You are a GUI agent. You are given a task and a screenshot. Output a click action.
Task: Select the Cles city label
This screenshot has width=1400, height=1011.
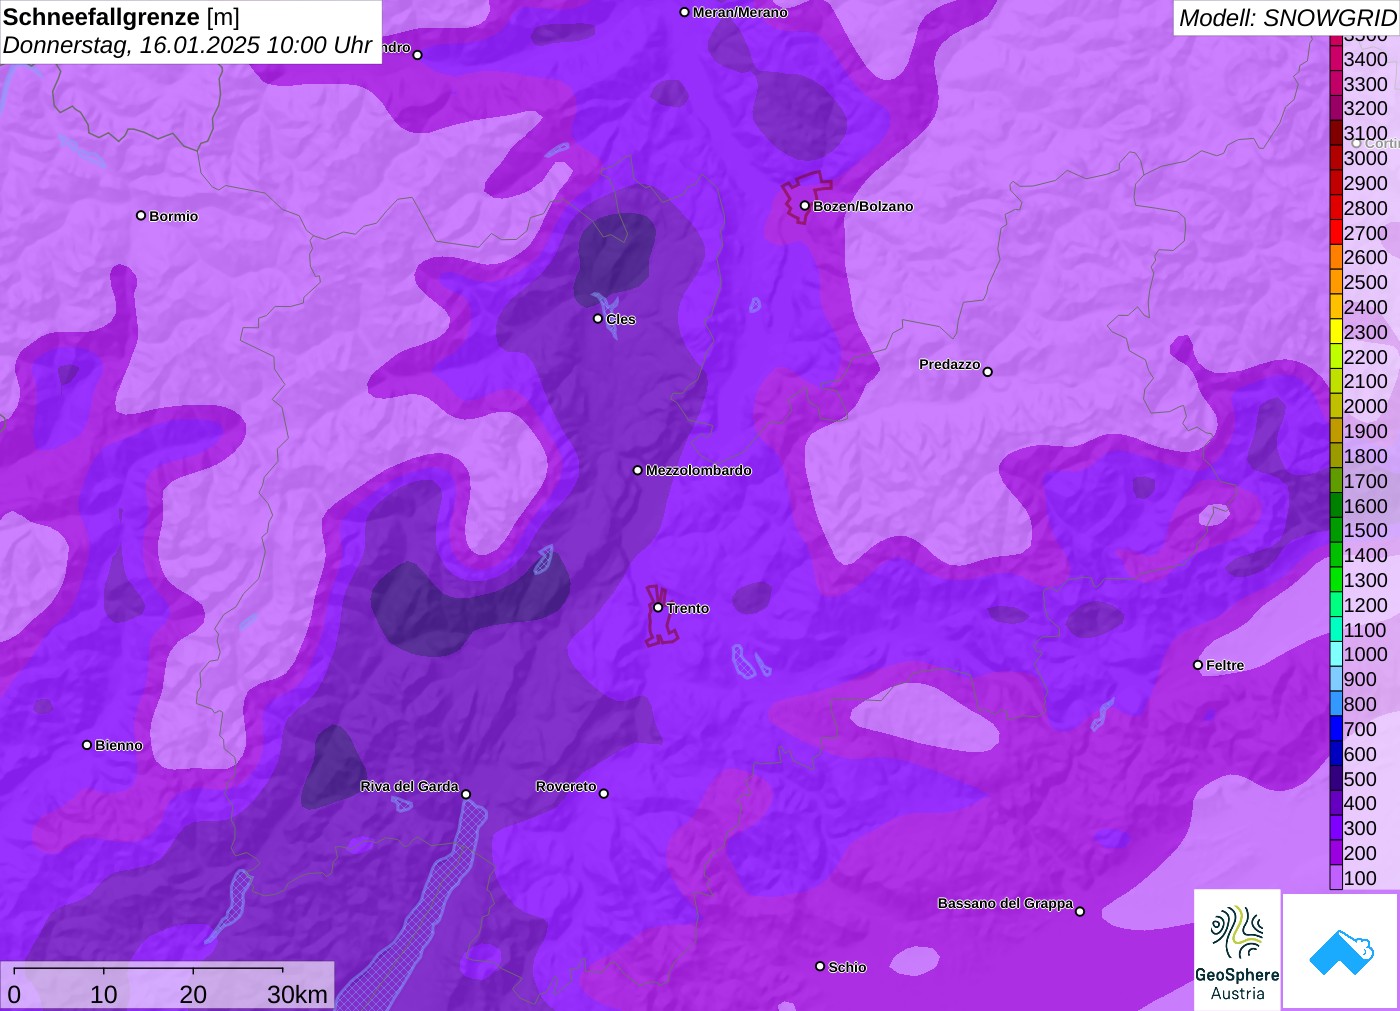pos(620,319)
